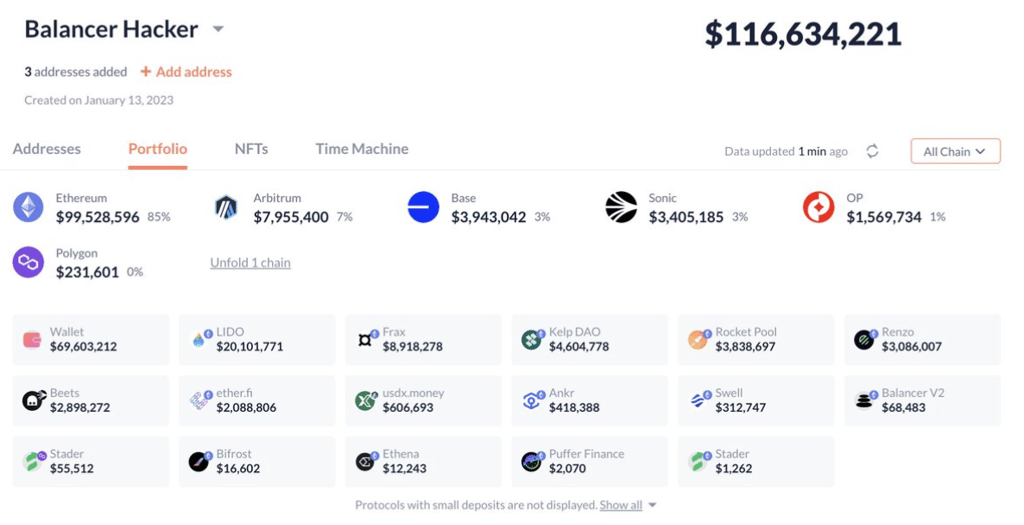
Task: Click the Wallet card icon
Action: (32, 340)
